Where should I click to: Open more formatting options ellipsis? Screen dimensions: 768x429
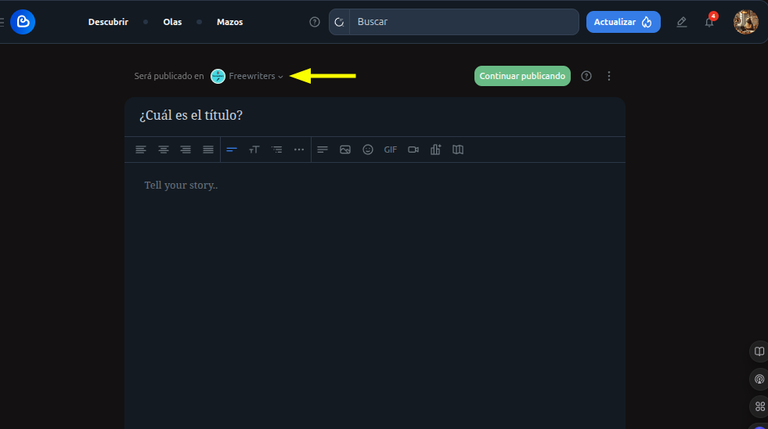click(x=299, y=149)
